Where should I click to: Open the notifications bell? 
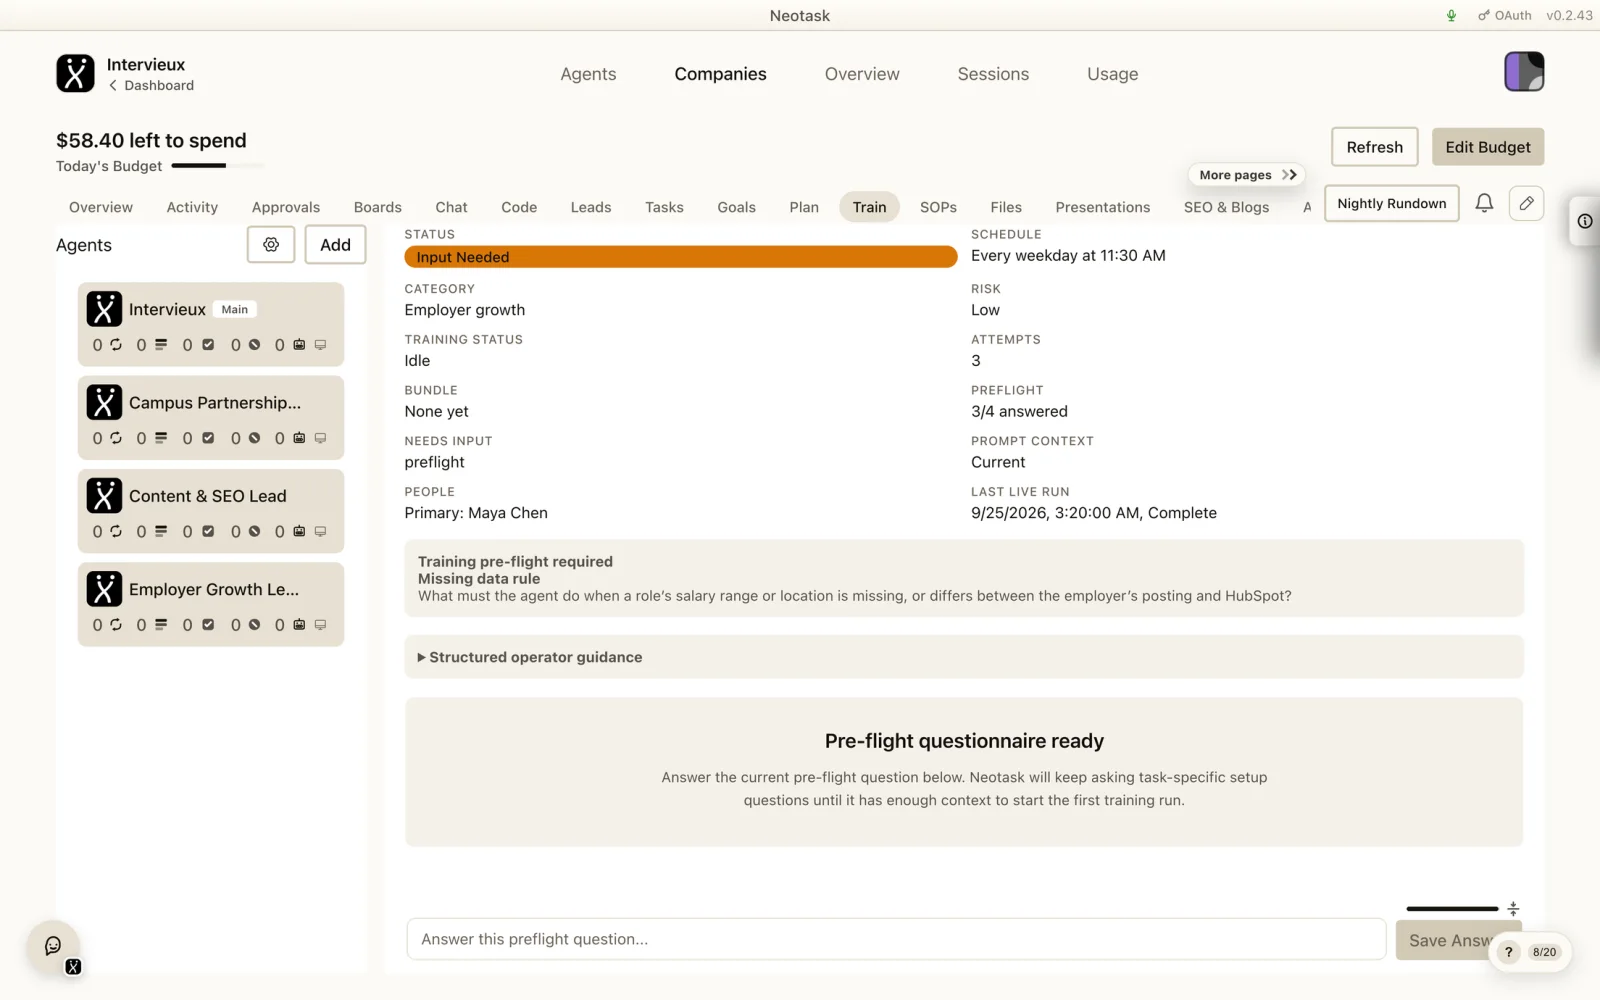[x=1484, y=203]
